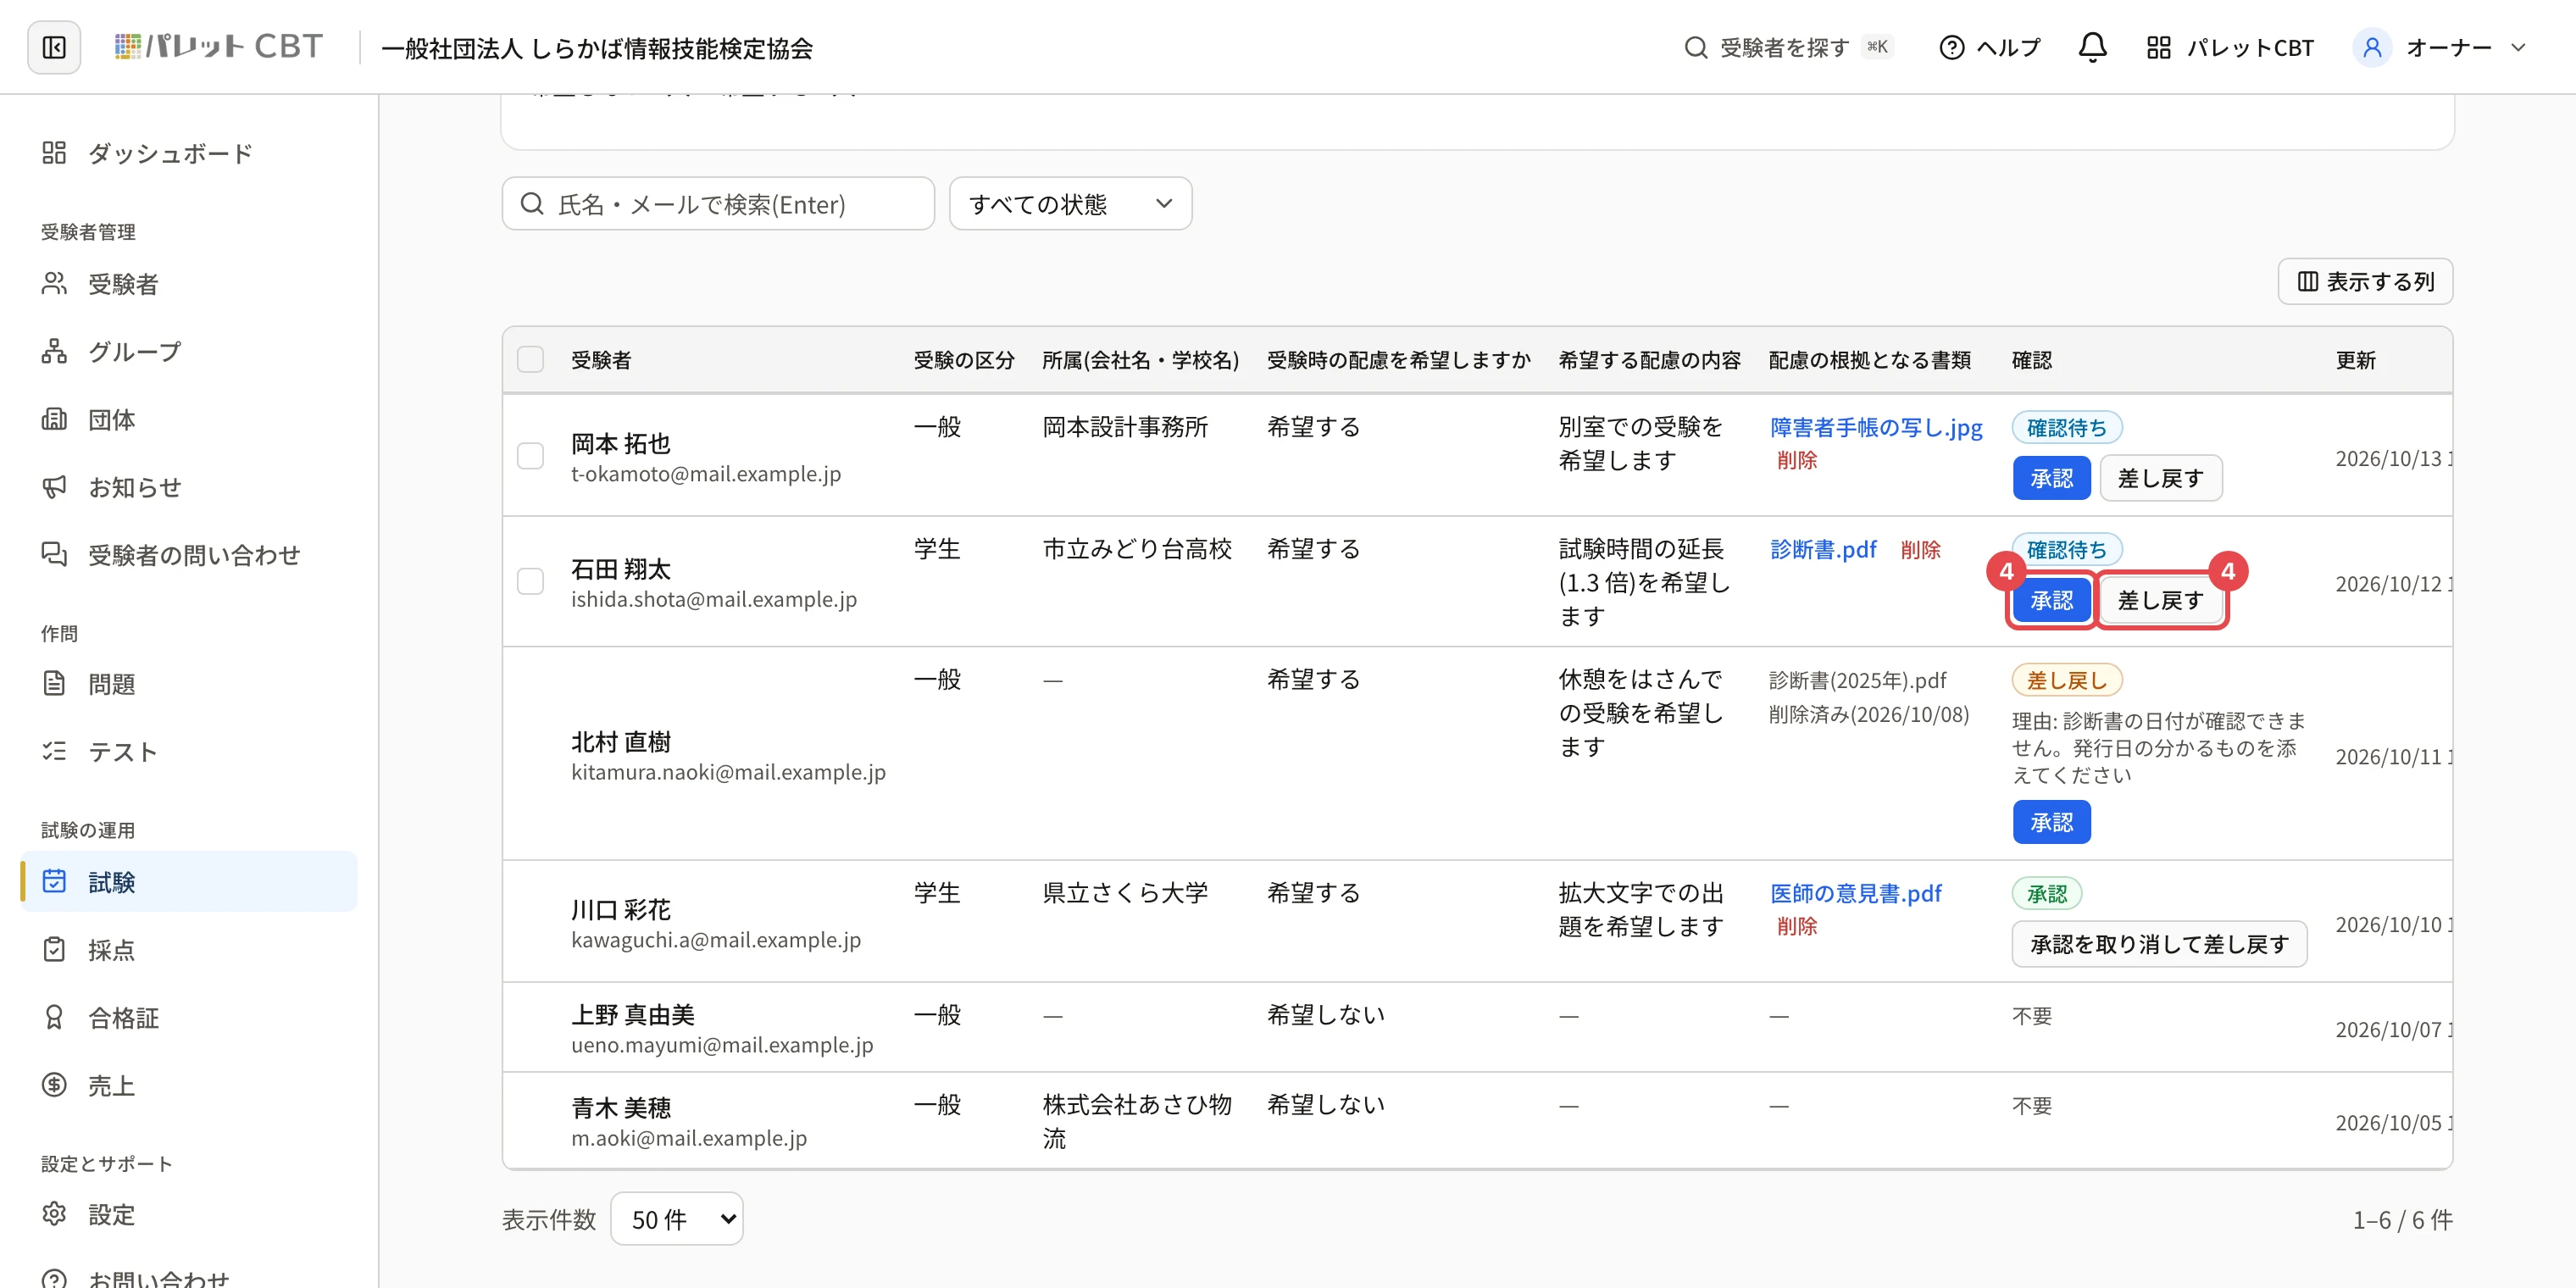Screen dimensions: 2576x1288
Task: Click the 受験者を探す search box
Action: (1789, 47)
